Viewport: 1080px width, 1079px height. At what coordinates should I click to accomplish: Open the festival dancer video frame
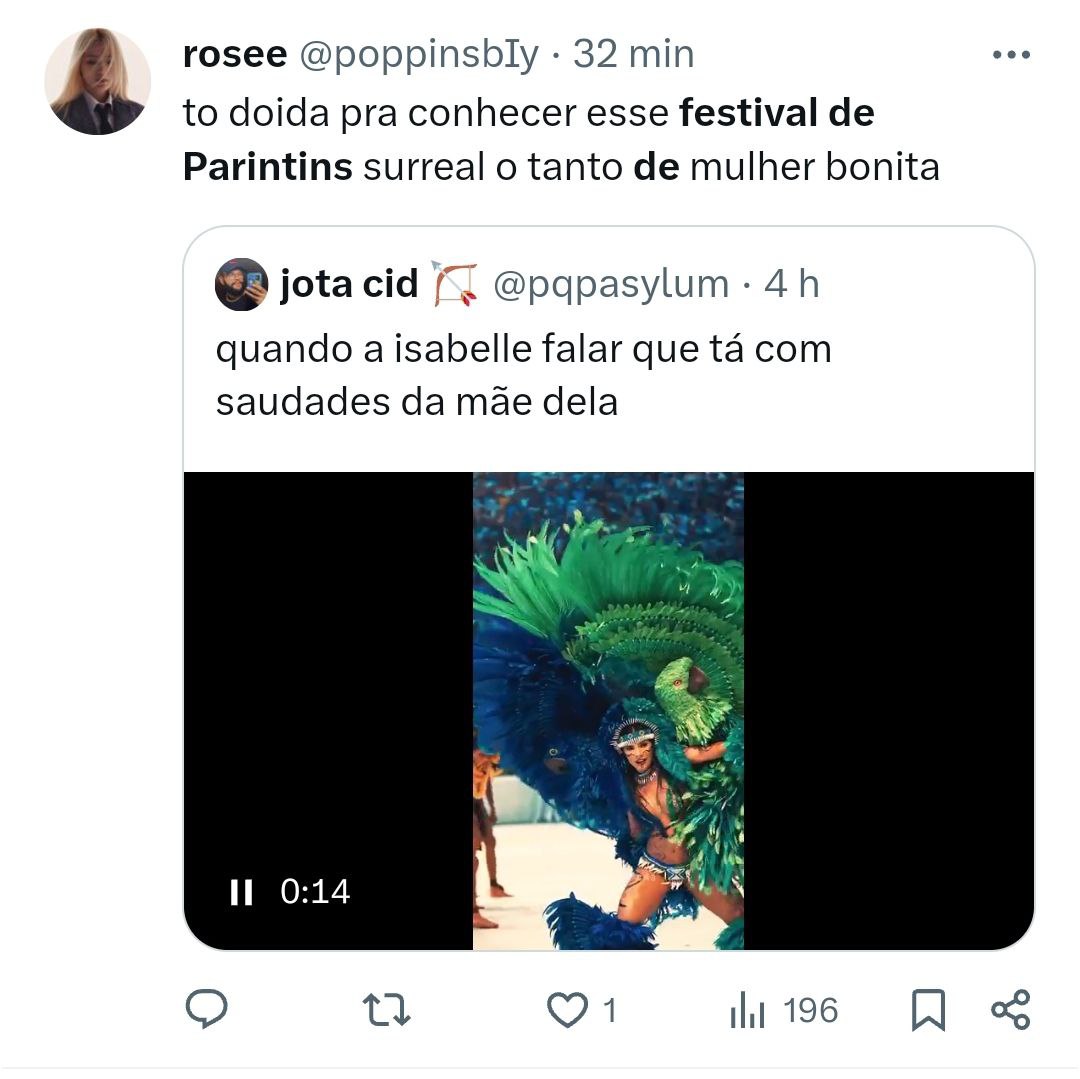pos(608,711)
